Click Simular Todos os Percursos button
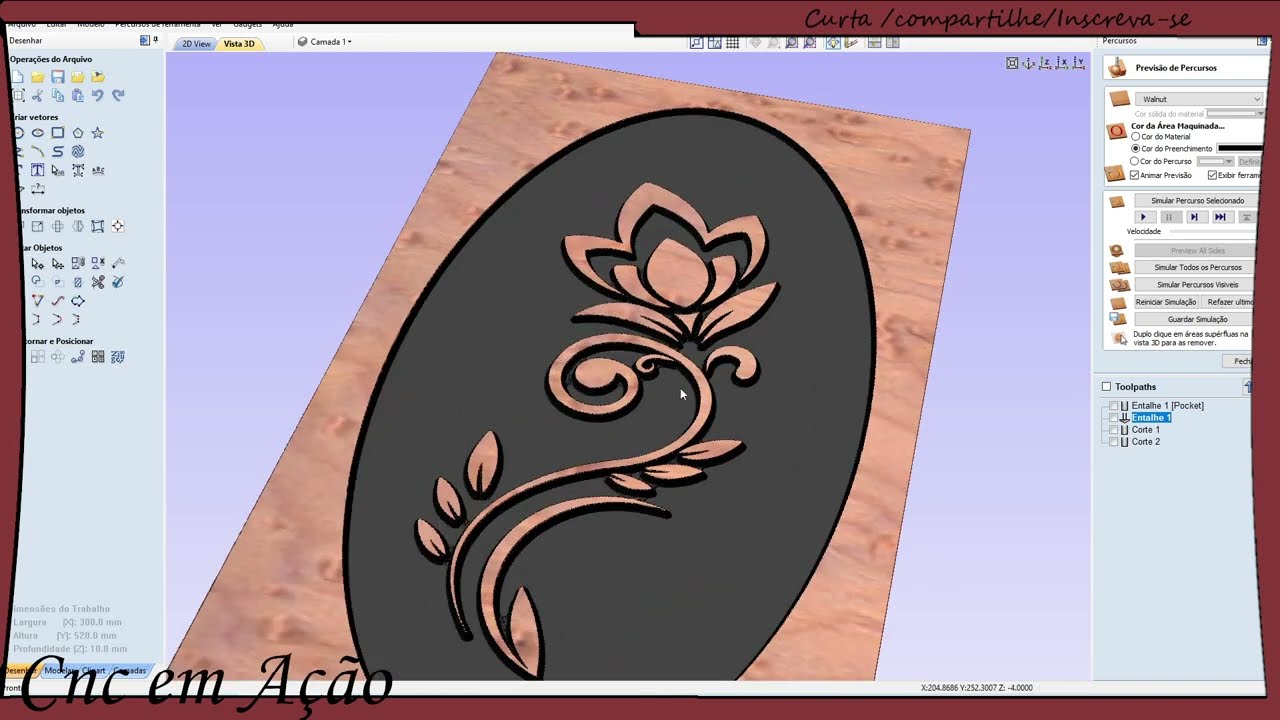 coord(1197,268)
